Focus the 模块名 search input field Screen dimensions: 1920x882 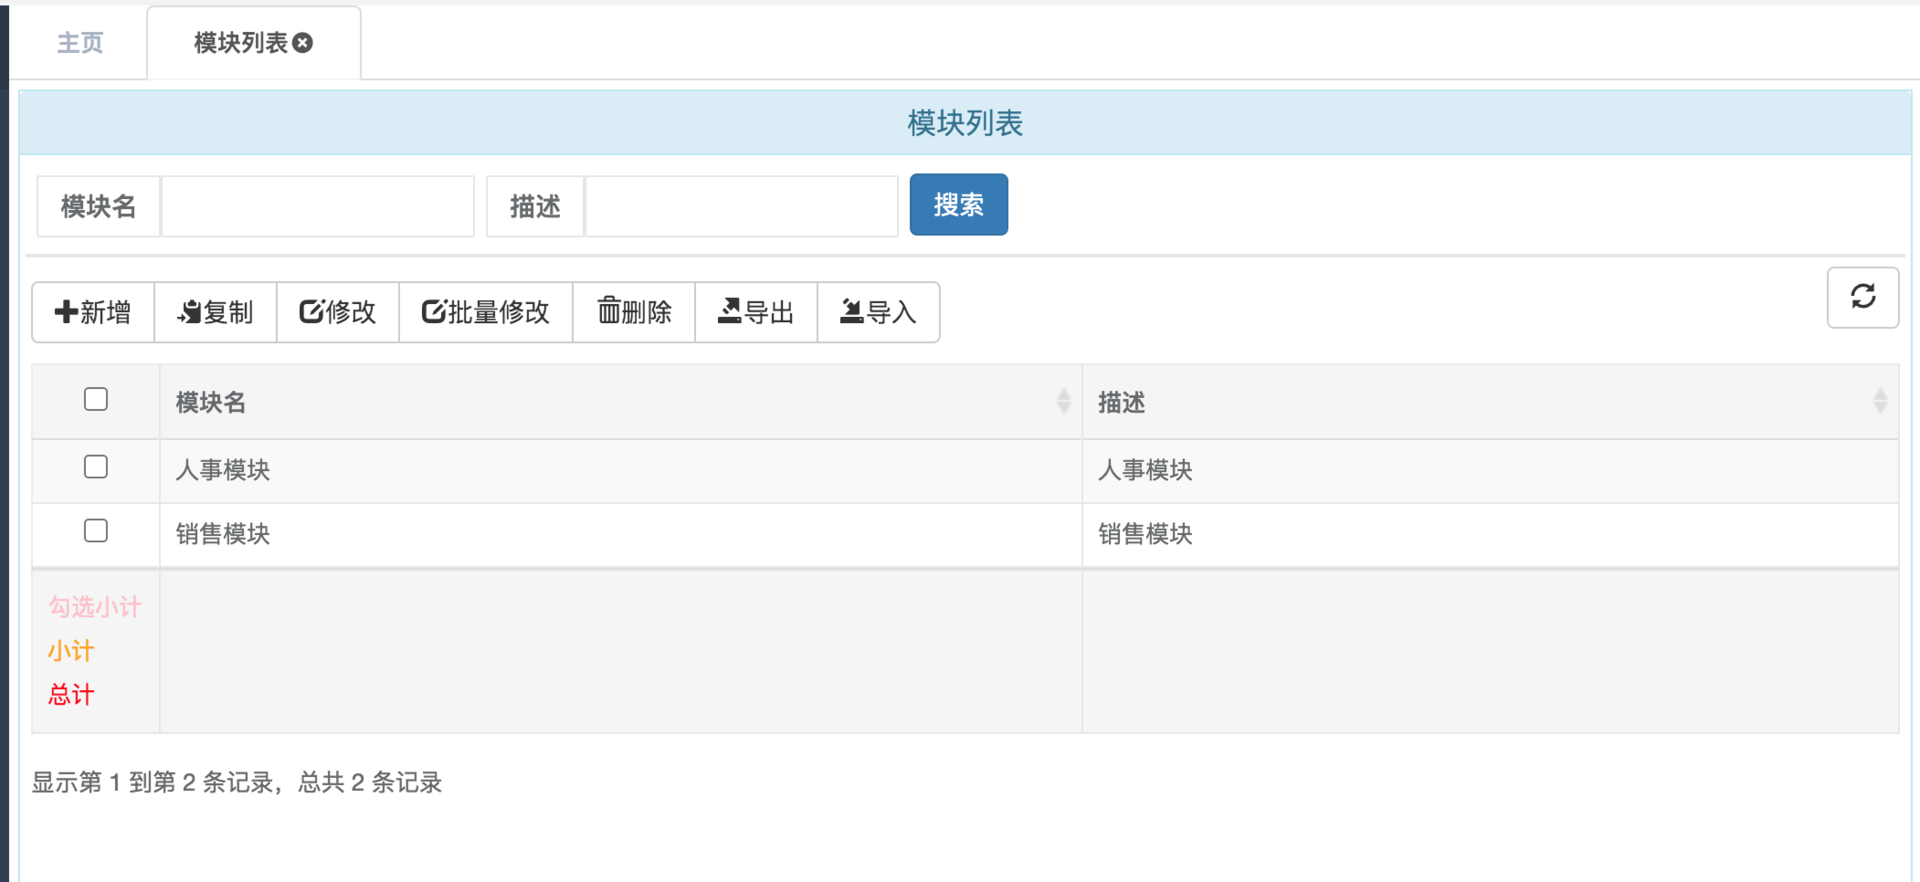pyautogui.click(x=317, y=206)
